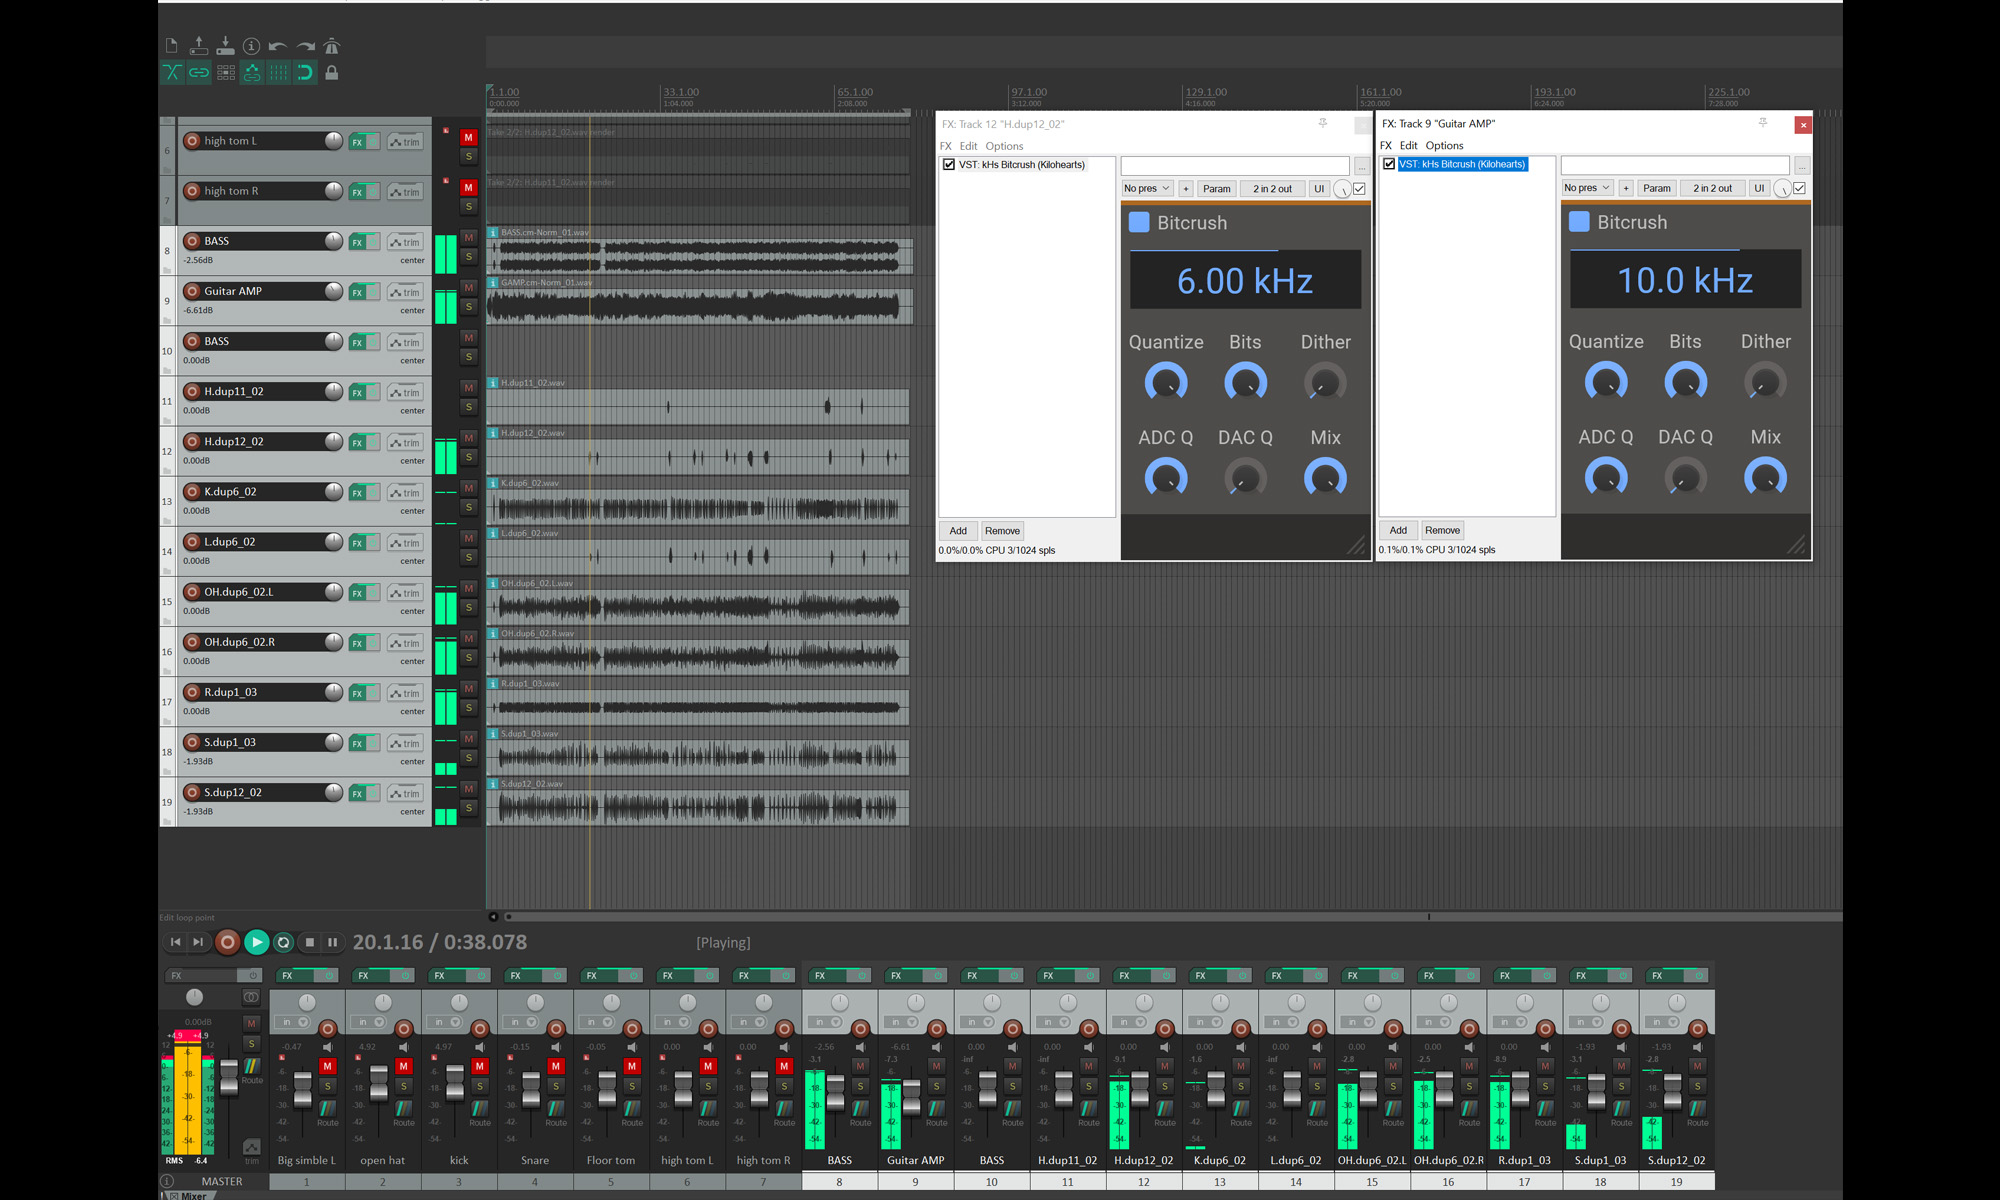Screen dimensions: 2000x1200
Task: Uncheck kHs Bitcrush in Guitar AMP FX list
Action: coord(1389,164)
